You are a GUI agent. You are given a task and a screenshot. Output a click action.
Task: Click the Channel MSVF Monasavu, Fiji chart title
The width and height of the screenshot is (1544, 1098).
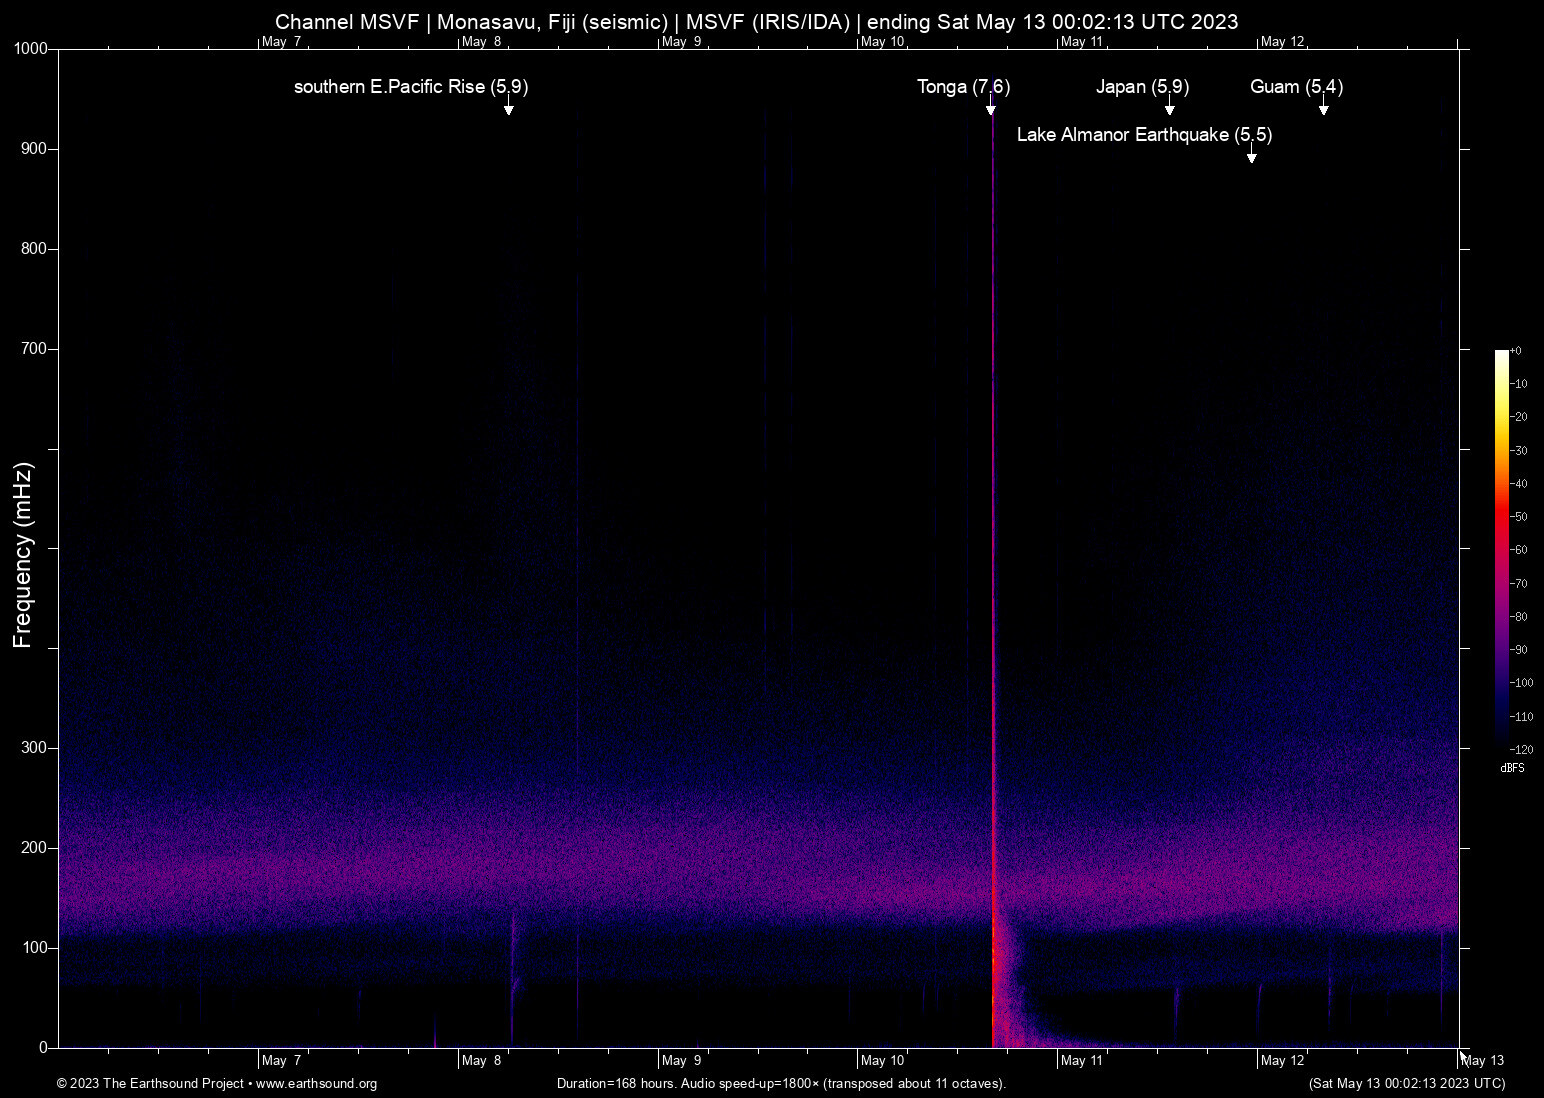pos(757,22)
